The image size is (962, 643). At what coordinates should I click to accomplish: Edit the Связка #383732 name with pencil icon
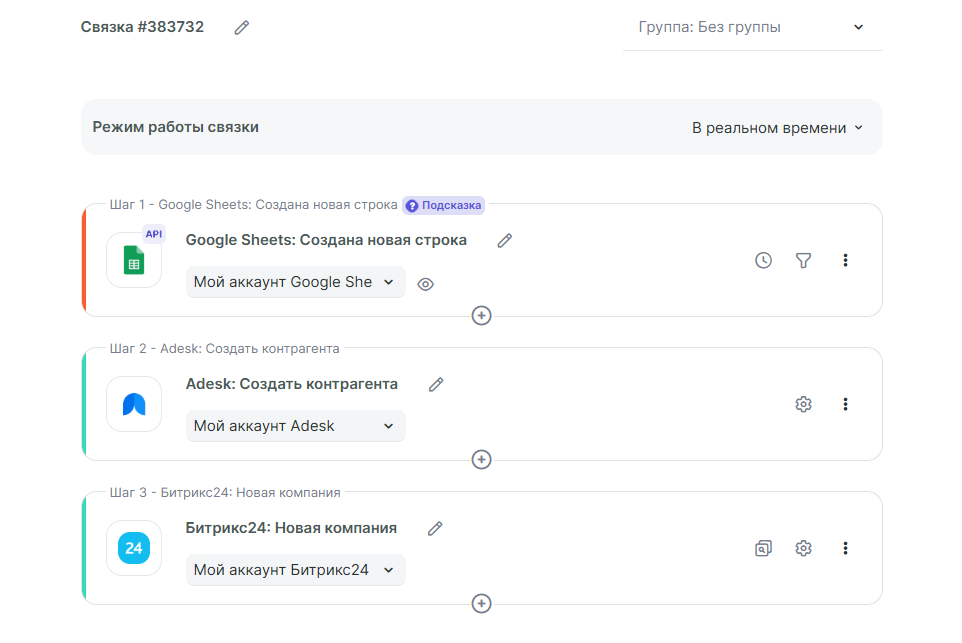242,28
